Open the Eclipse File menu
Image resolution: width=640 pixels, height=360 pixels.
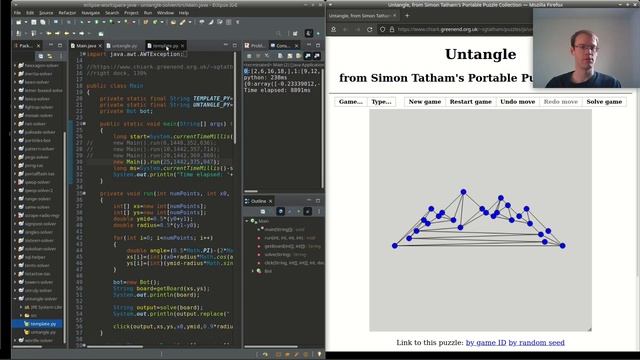(x=18, y=13)
